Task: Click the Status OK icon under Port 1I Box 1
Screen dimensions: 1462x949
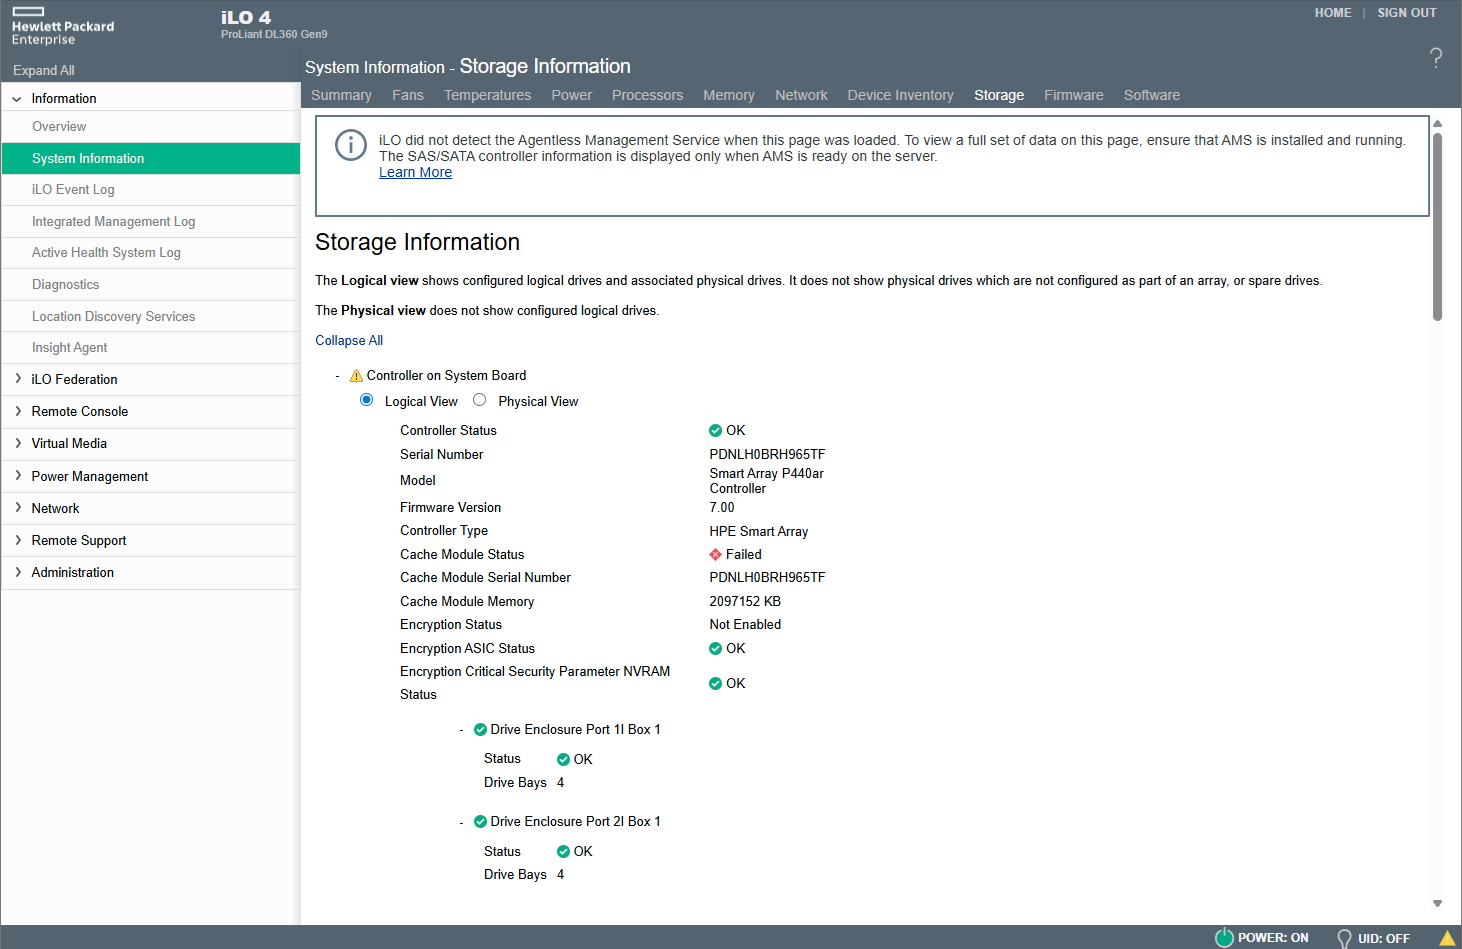Action: [563, 760]
